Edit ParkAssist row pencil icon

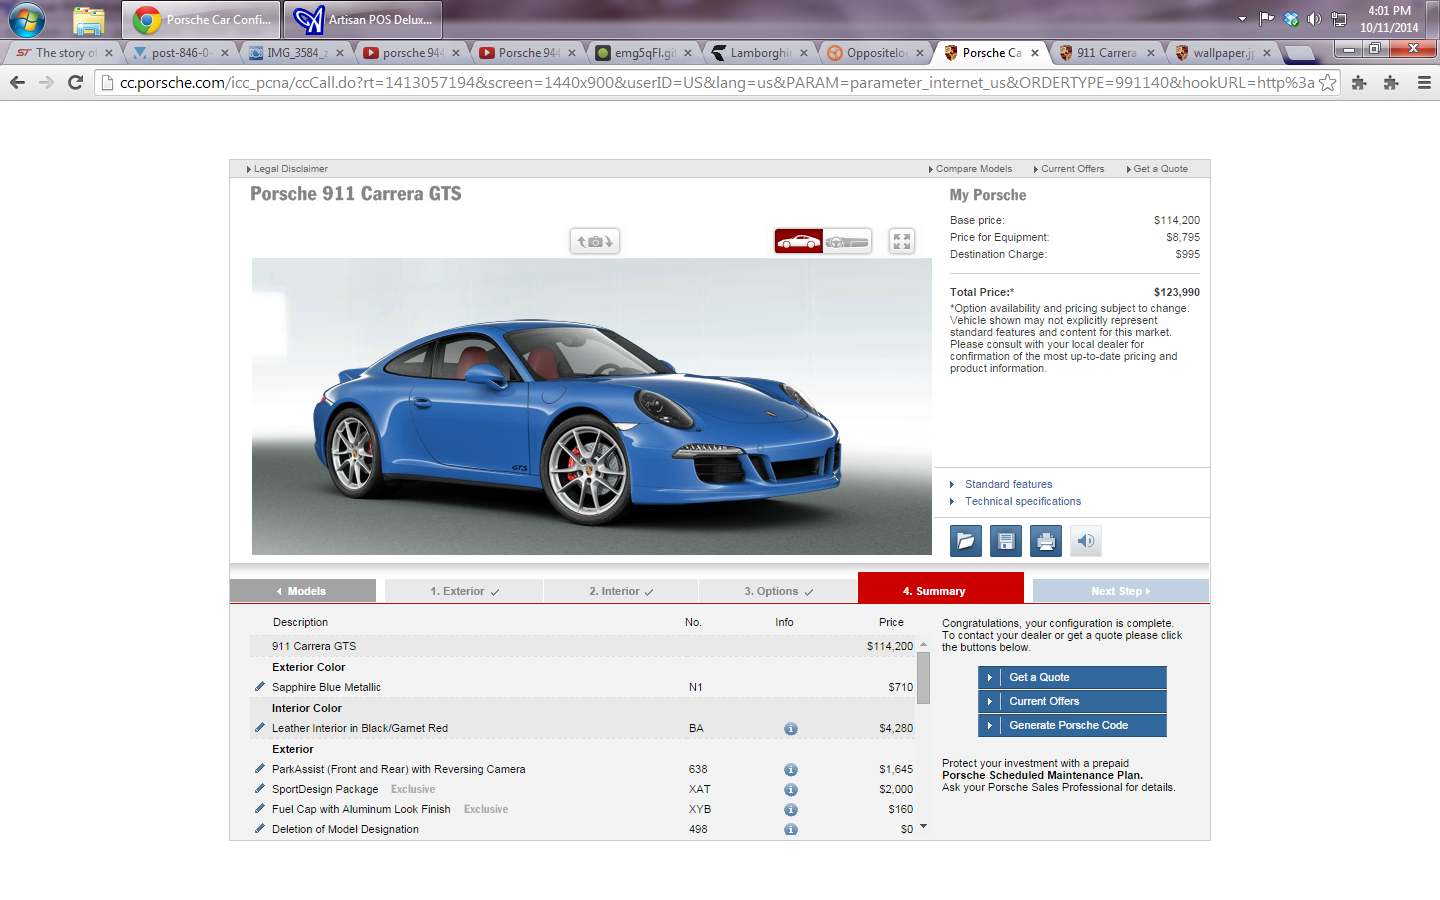click(x=260, y=768)
